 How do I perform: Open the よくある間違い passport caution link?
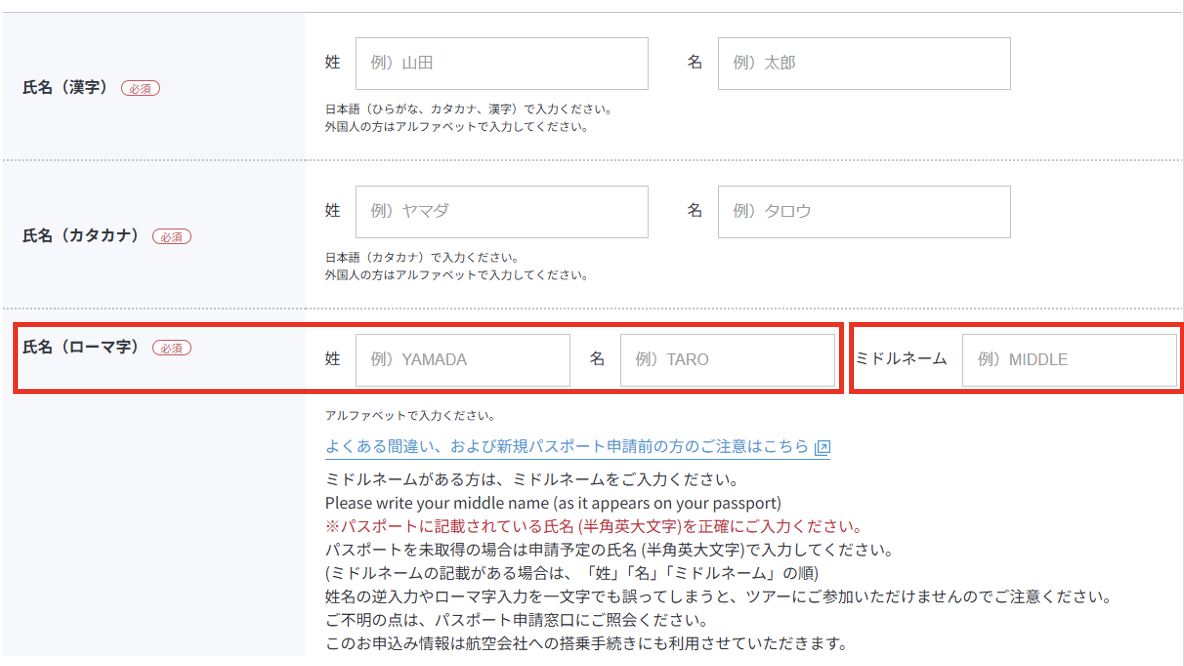(566, 447)
